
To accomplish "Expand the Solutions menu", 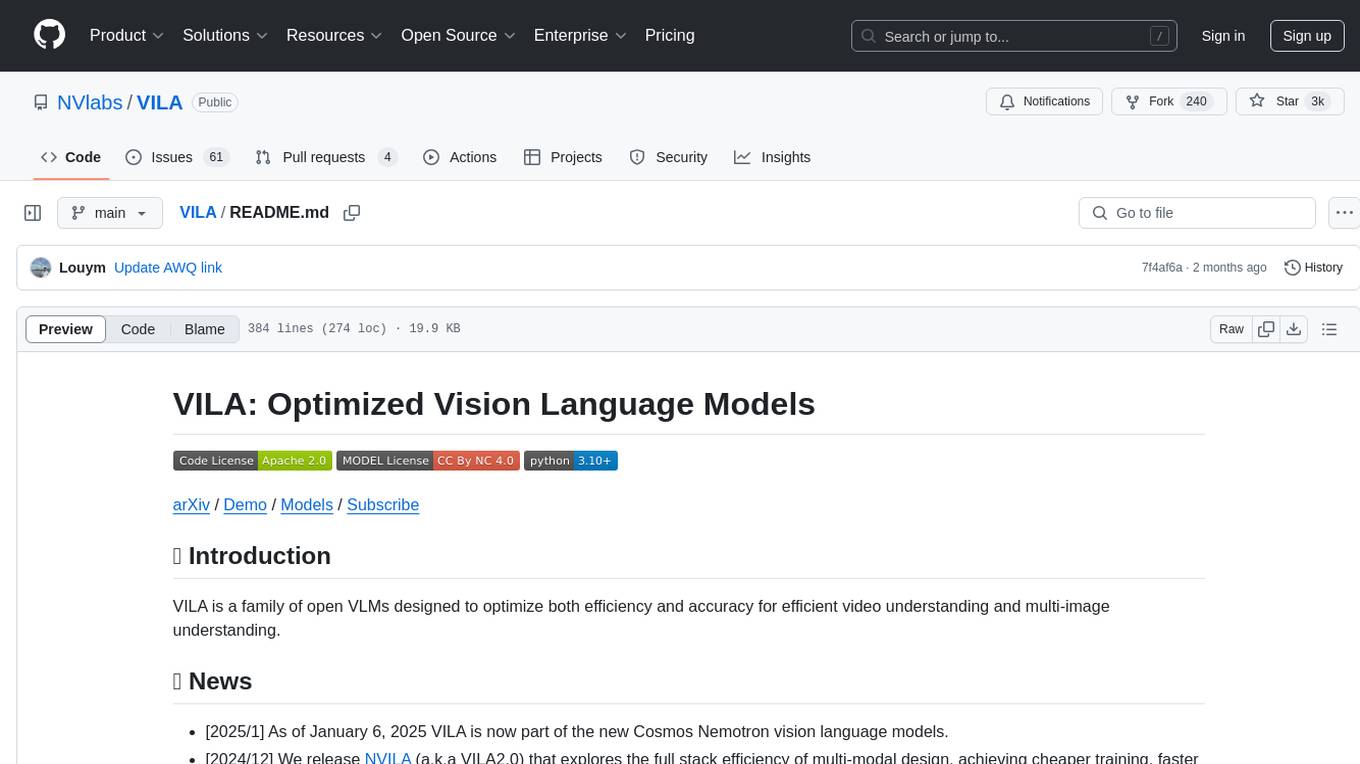I will tap(225, 35).
